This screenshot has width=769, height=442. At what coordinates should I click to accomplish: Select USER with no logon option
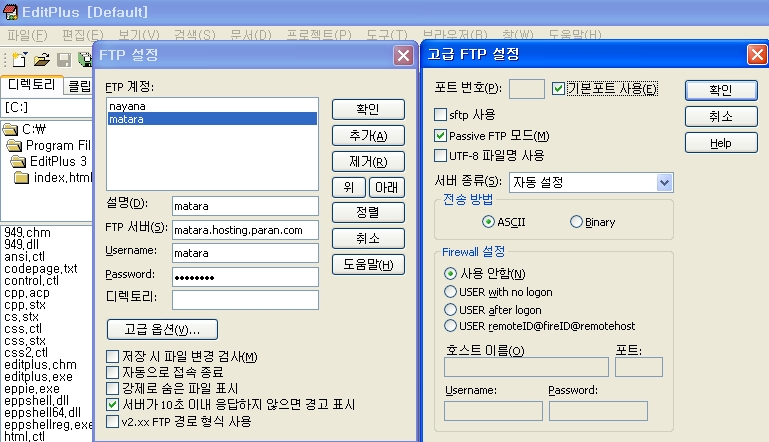point(450,291)
